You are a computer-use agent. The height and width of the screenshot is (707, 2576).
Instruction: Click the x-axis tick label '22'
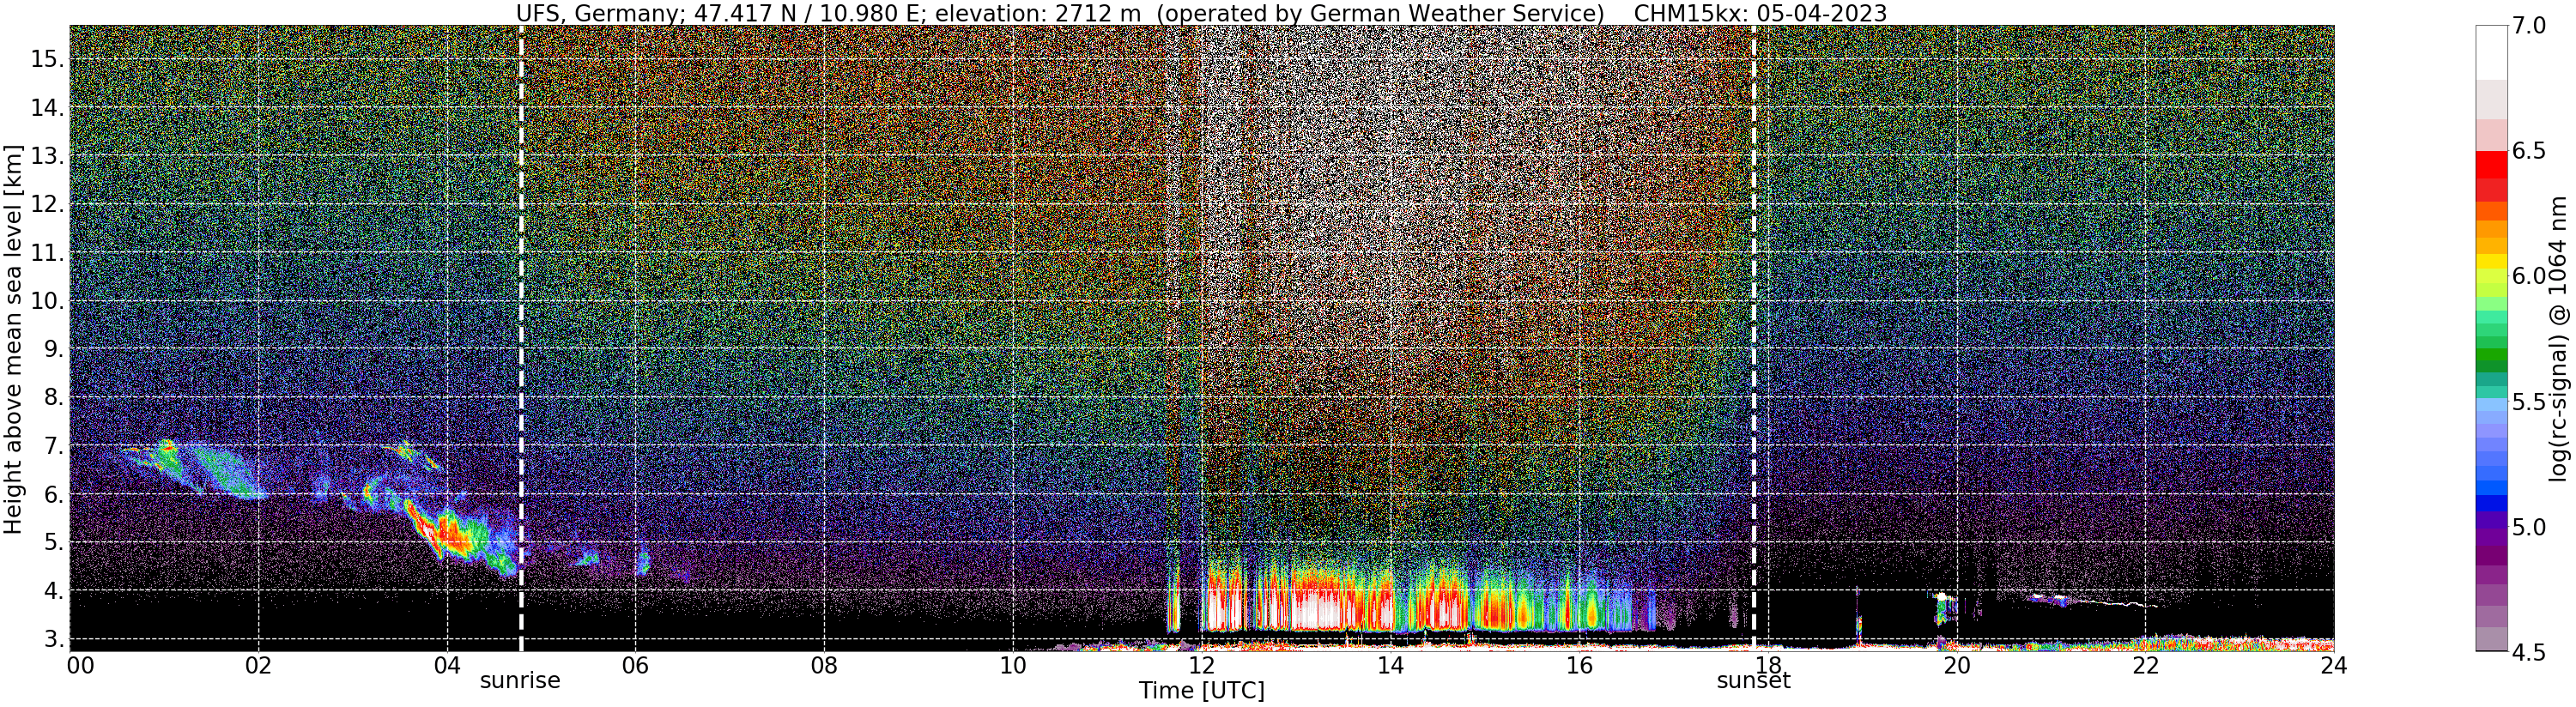pos(2145,666)
